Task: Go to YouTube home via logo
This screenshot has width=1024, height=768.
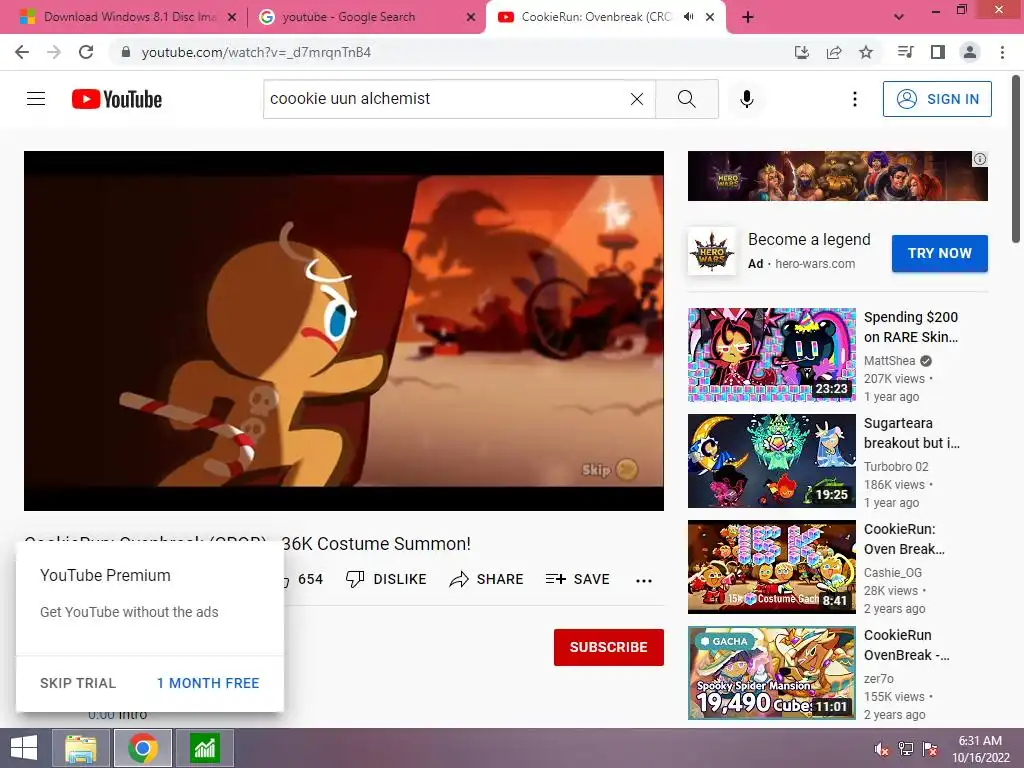Action: [117, 99]
